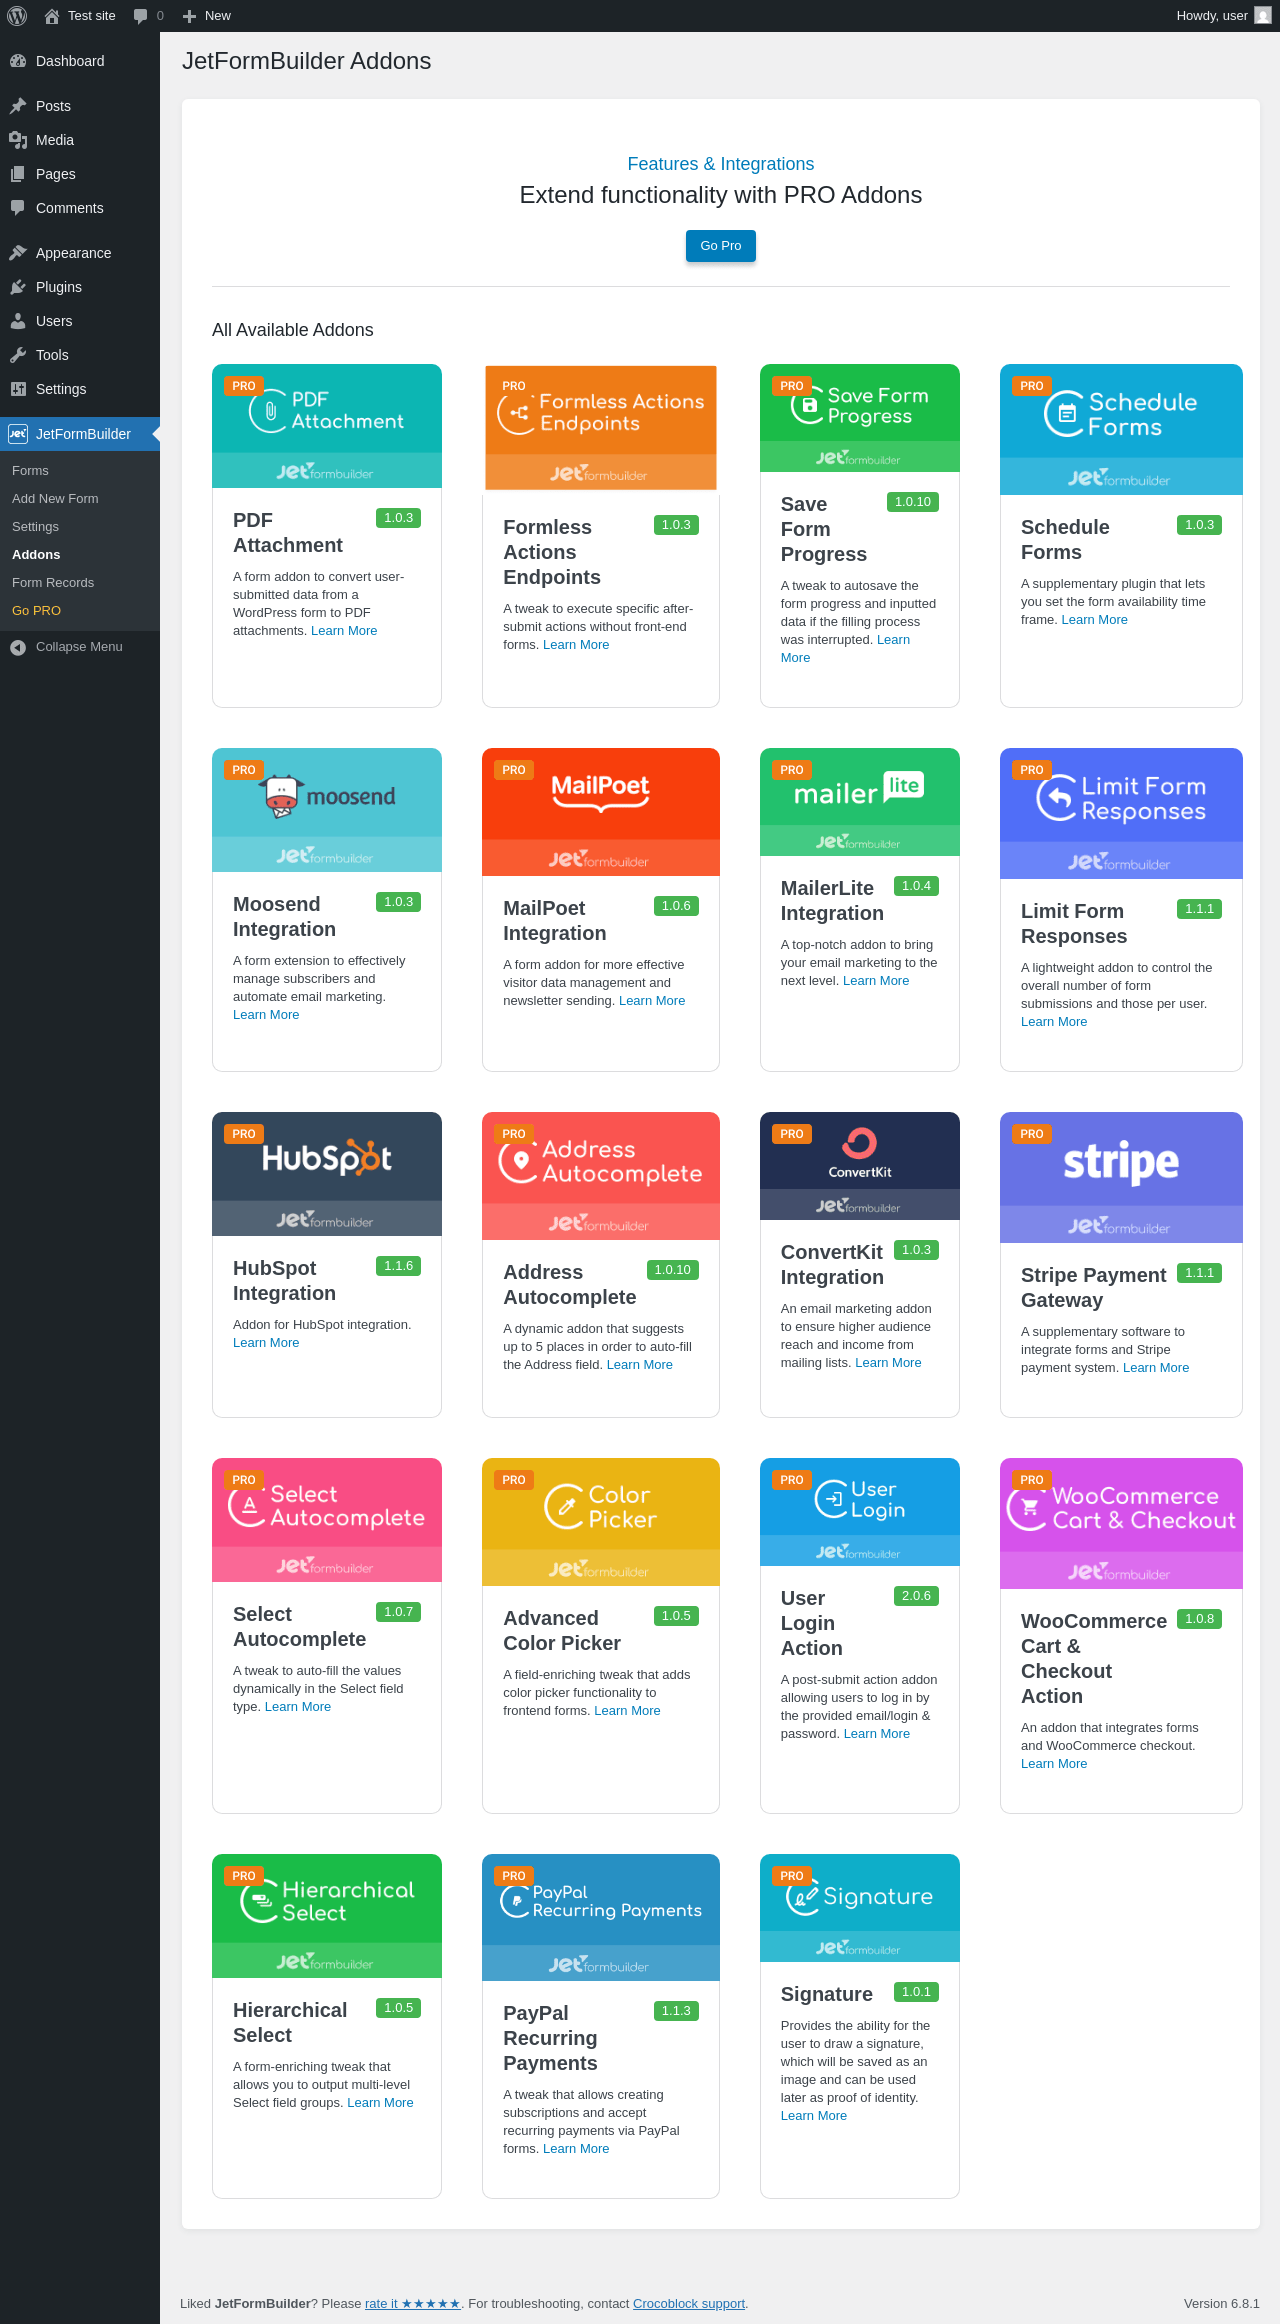Click the Posts pushpin icon

pyautogui.click(x=18, y=106)
